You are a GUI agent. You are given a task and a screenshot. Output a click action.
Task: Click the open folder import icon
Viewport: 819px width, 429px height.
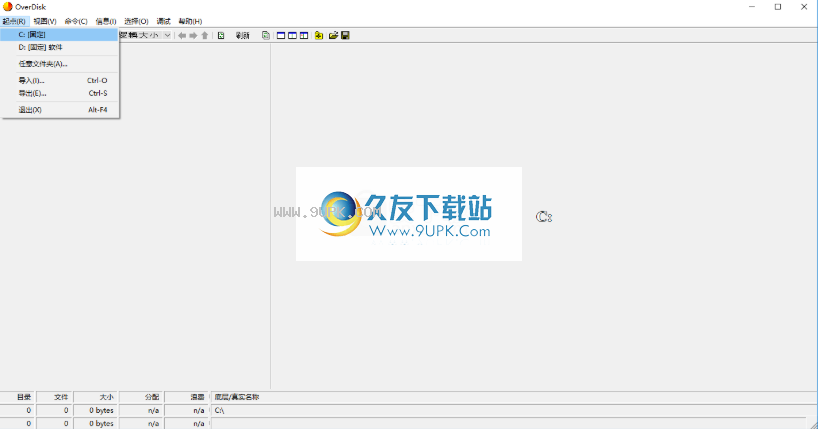click(x=333, y=36)
